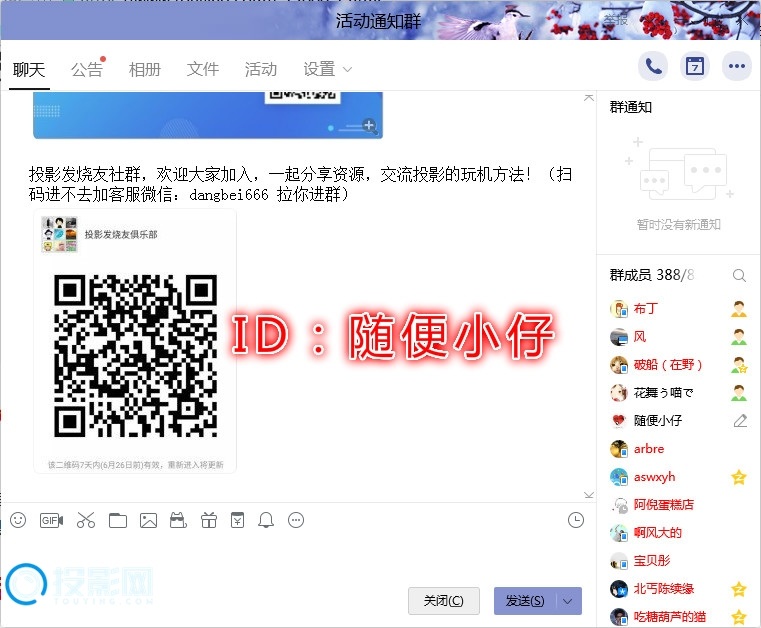
Task: Click the 群成员 388 header
Action: coord(652,275)
